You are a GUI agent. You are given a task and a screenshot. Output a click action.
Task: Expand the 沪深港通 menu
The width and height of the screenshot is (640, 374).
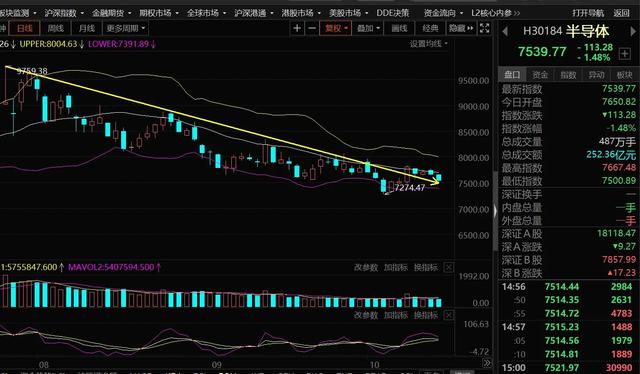253,13
